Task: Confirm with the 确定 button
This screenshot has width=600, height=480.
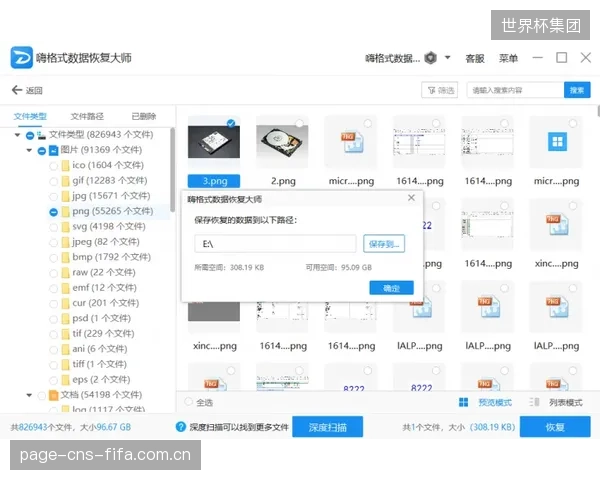Action: click(391, 288)
